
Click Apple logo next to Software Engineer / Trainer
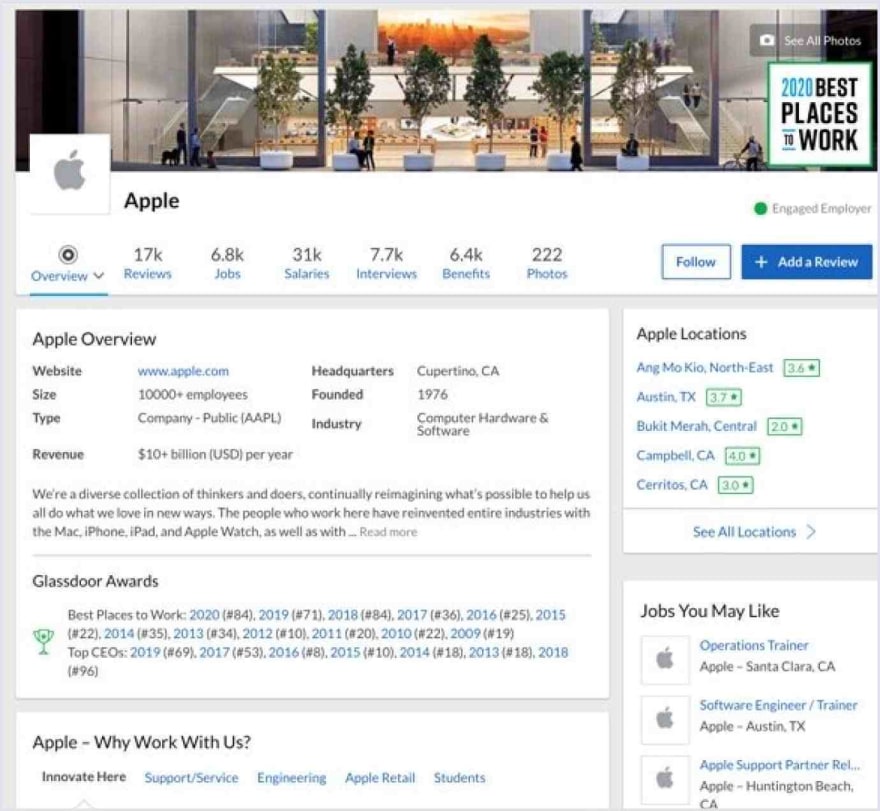pos(665,719)
